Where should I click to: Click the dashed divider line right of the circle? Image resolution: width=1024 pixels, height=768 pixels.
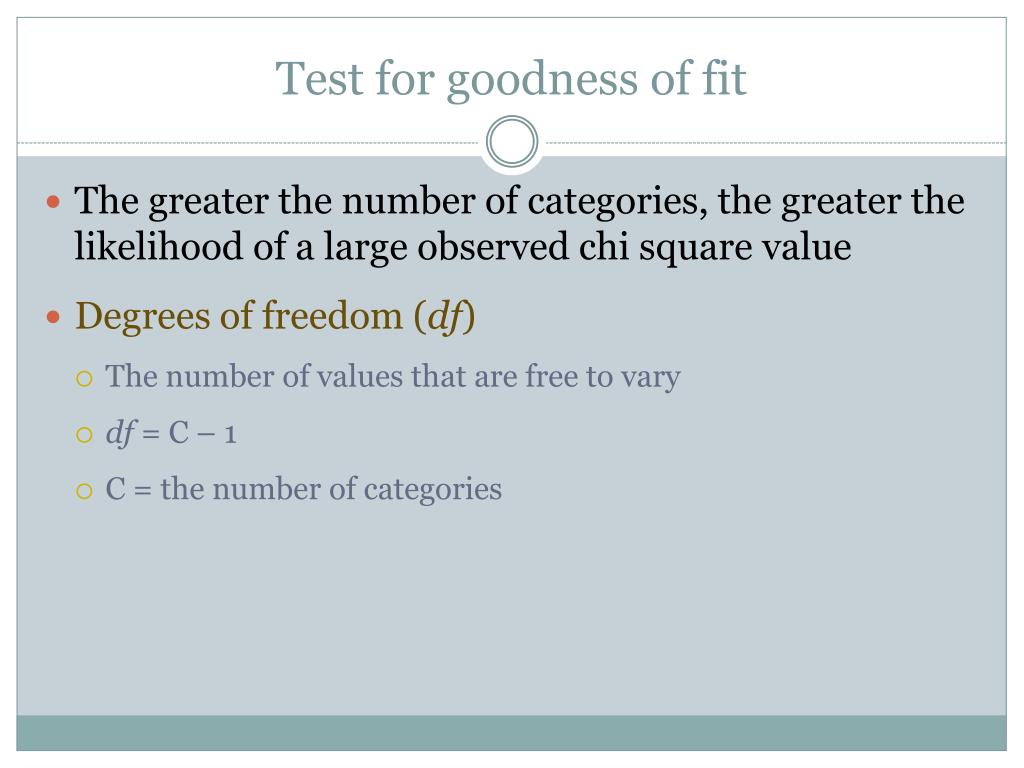tap(773, 142)
